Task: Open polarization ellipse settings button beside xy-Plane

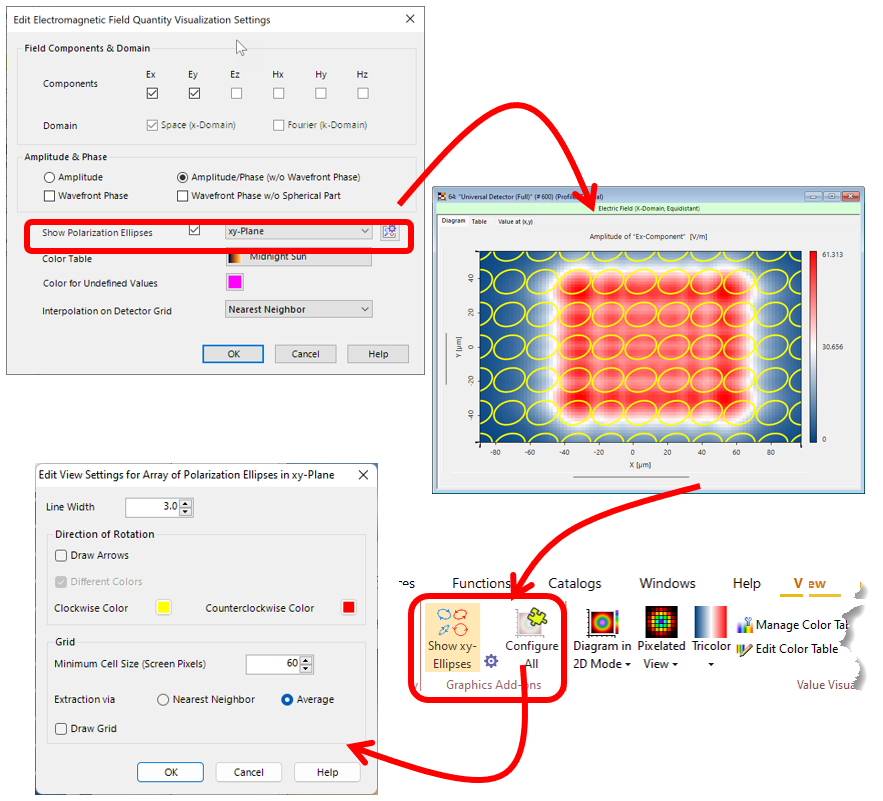Action: 390,232
